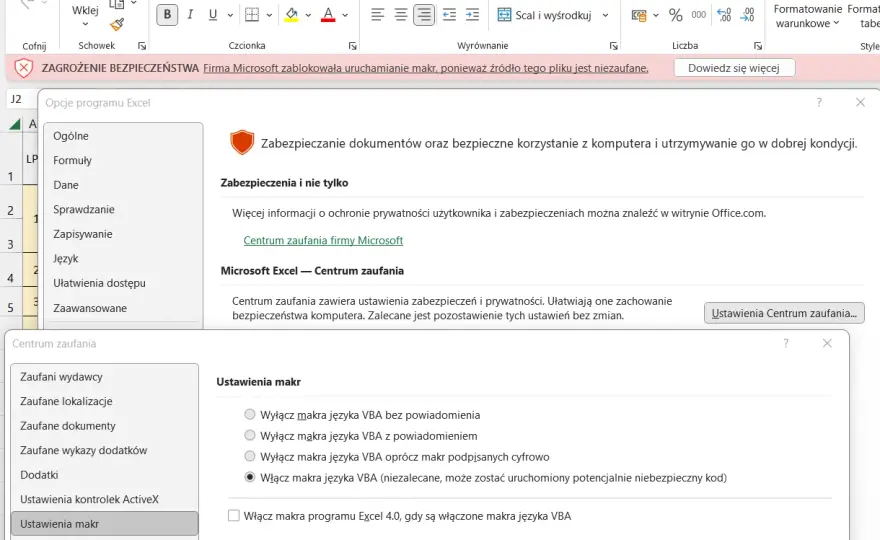Apply red font color

pos(328,15)
